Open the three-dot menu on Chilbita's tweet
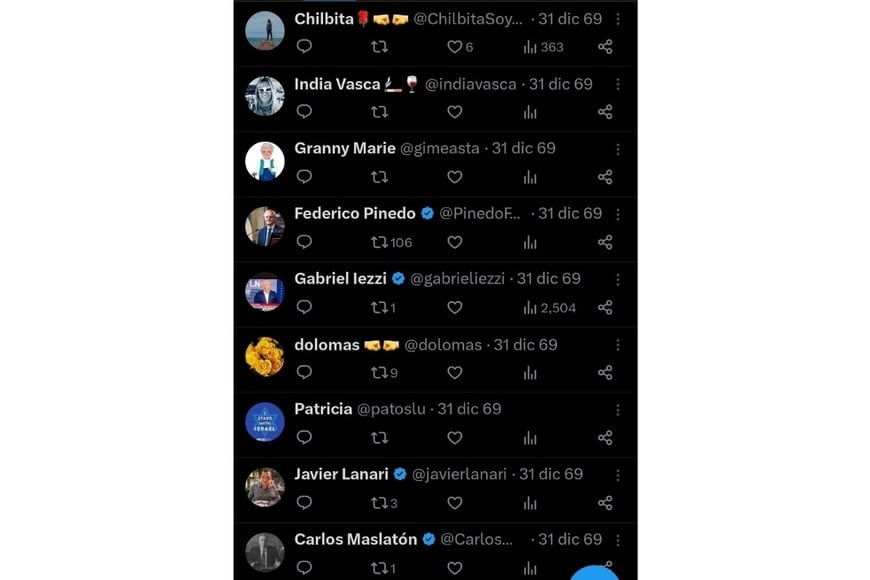The height and width of the screenshot is (580, 870). tap(618, 19)
